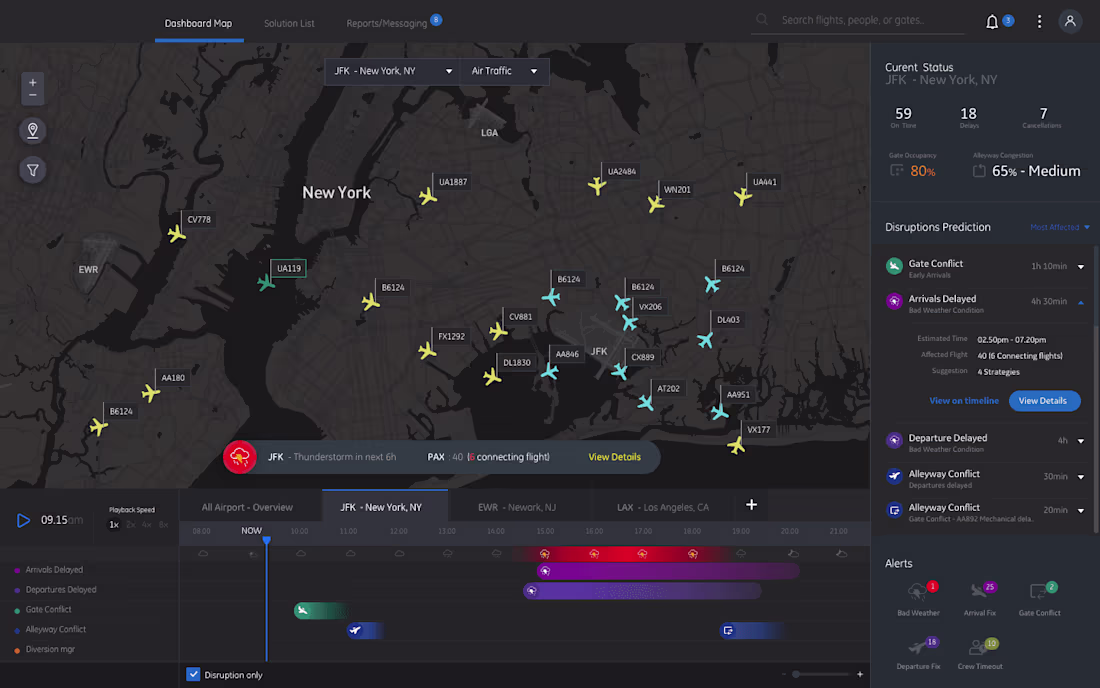Expand the Alleyway Conflict 30min item
Screen dimensions: 1100x688
pos(1080,477)
